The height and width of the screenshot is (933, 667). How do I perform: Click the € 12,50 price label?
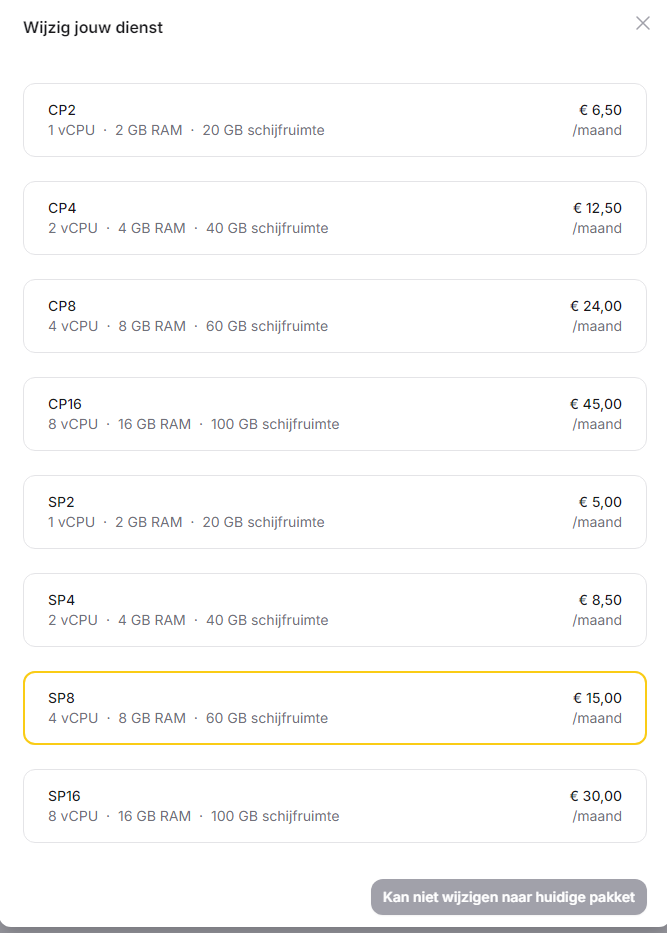pyautogui.click(x=597, y=208)
